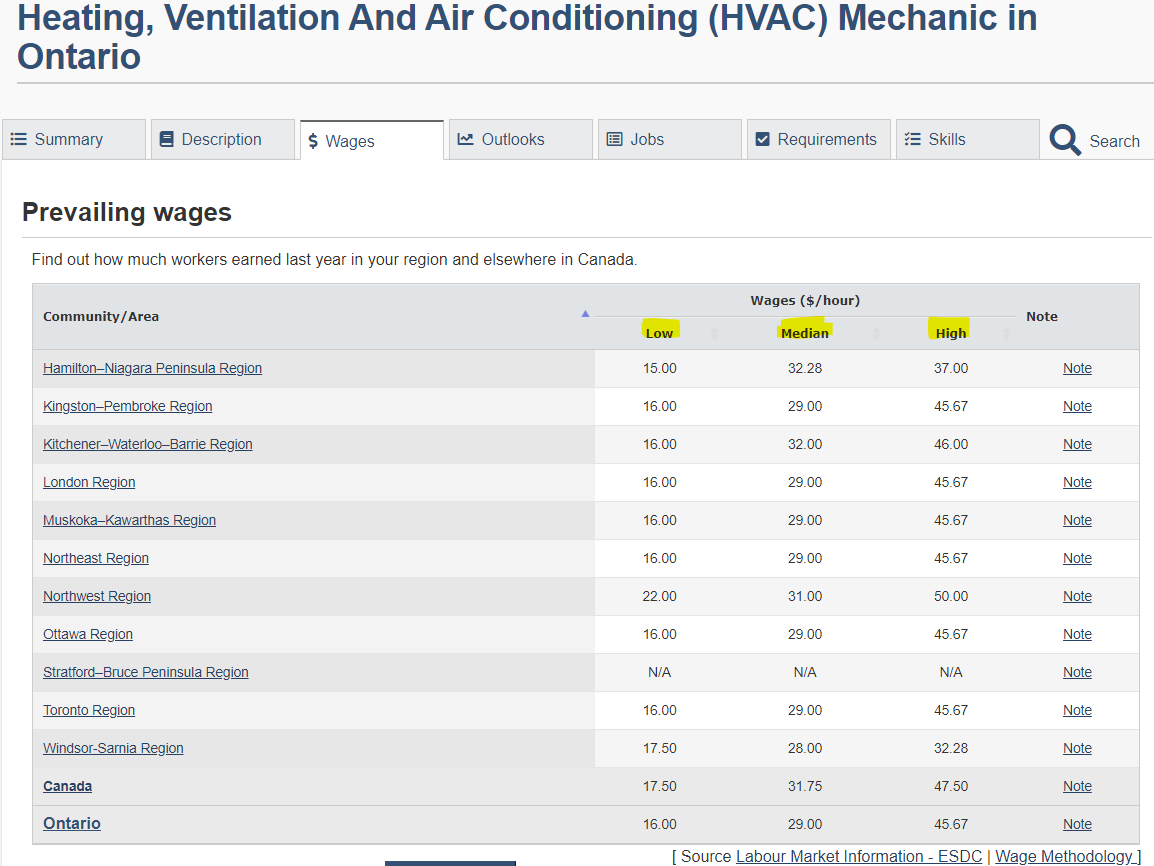Sort table by Community/Area column arrow

(x=585, y=314)
